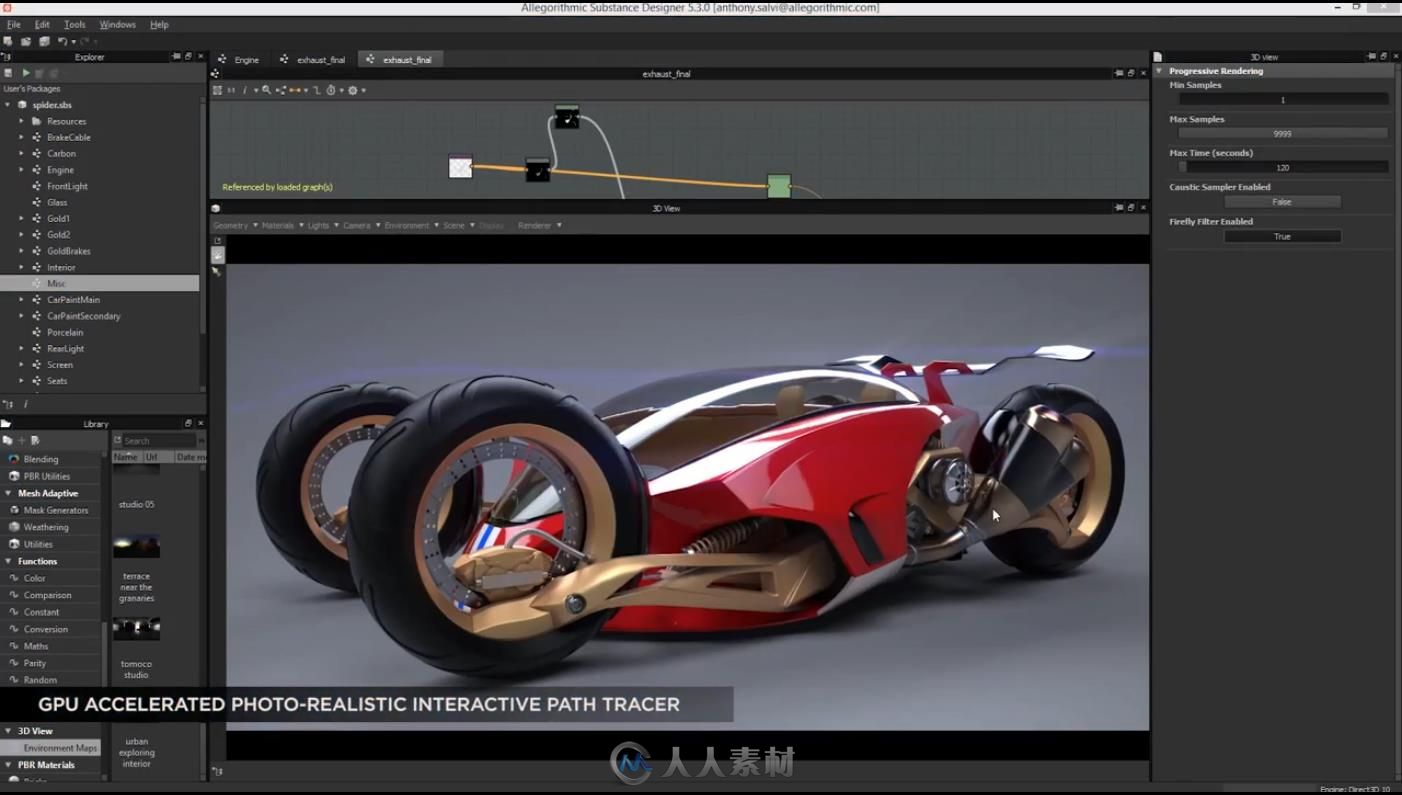The image size is (1402, 795).
Task: Open the Help menu
Action: (x=159, y=24)
